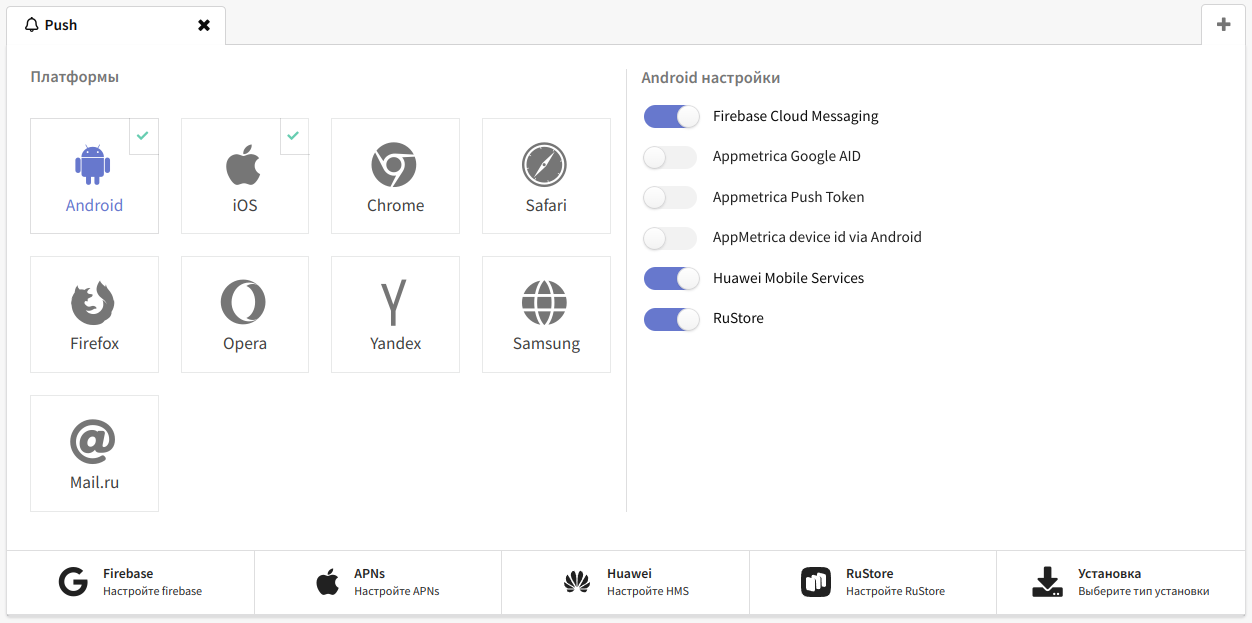Choose the Opera platform icon
The image size is (1252, 623).
[244, 303]
